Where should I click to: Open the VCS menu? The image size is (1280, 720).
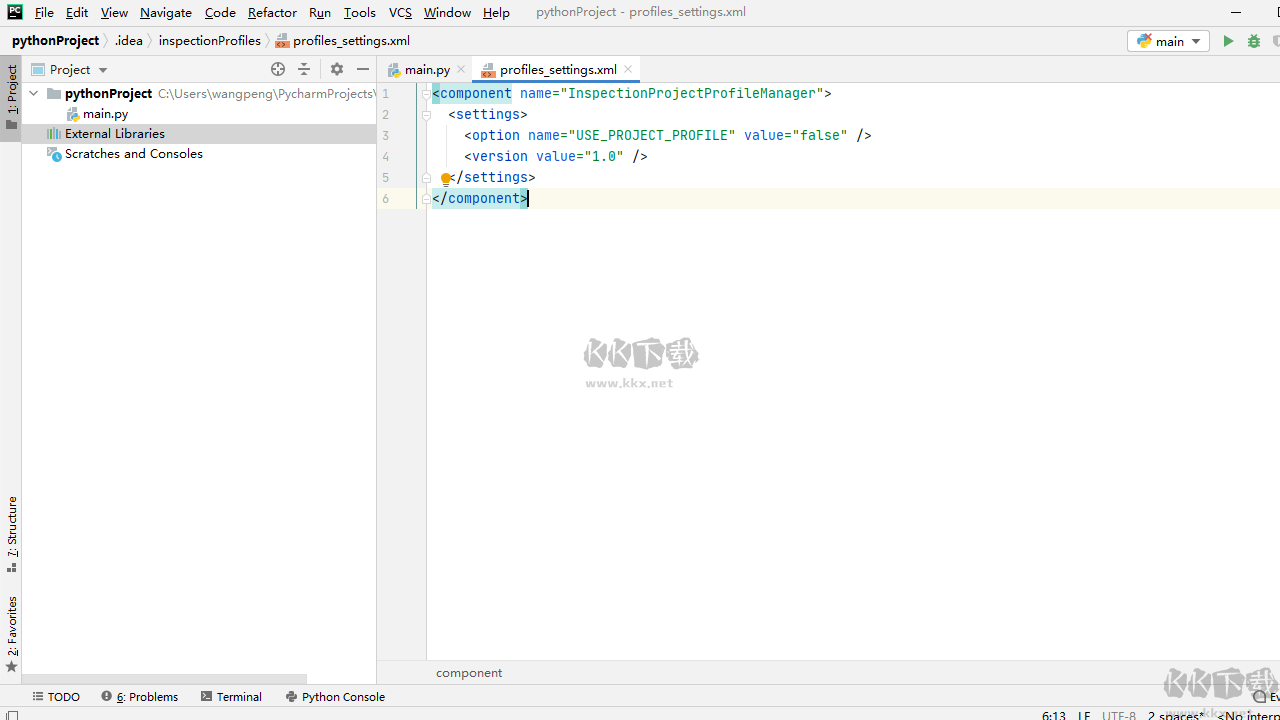400,12
